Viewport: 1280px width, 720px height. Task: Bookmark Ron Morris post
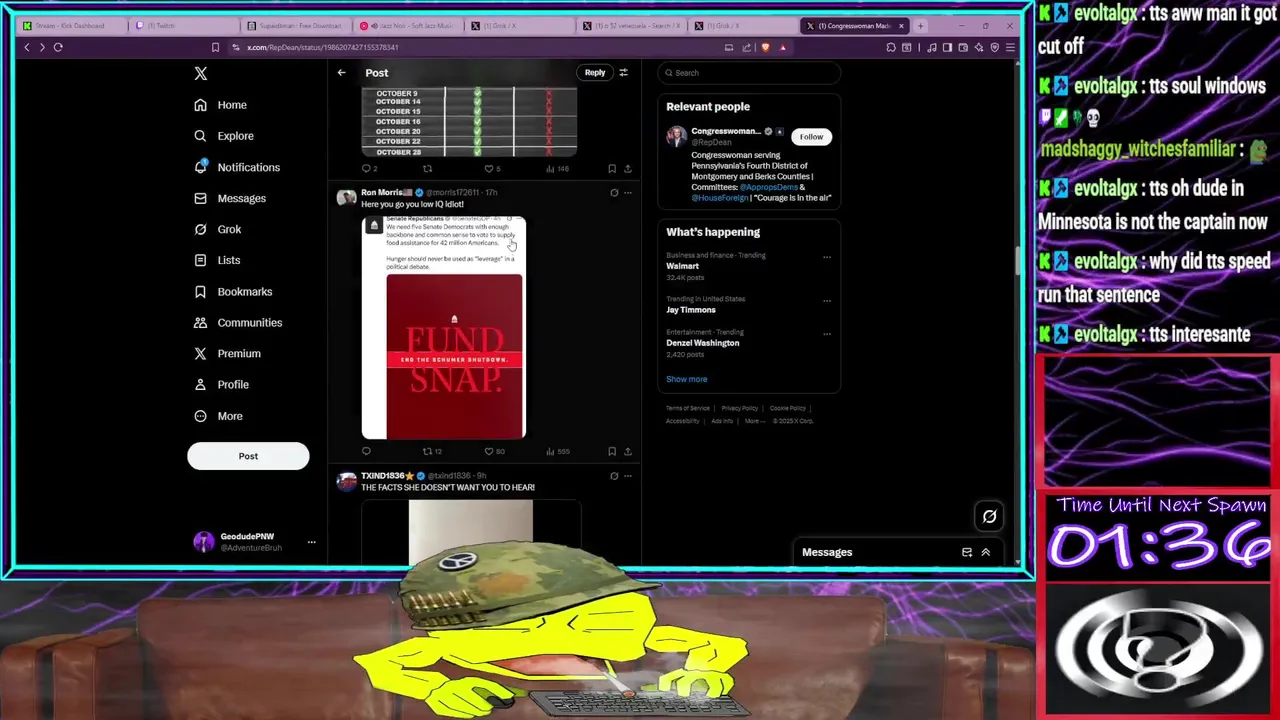pos(612,451)
